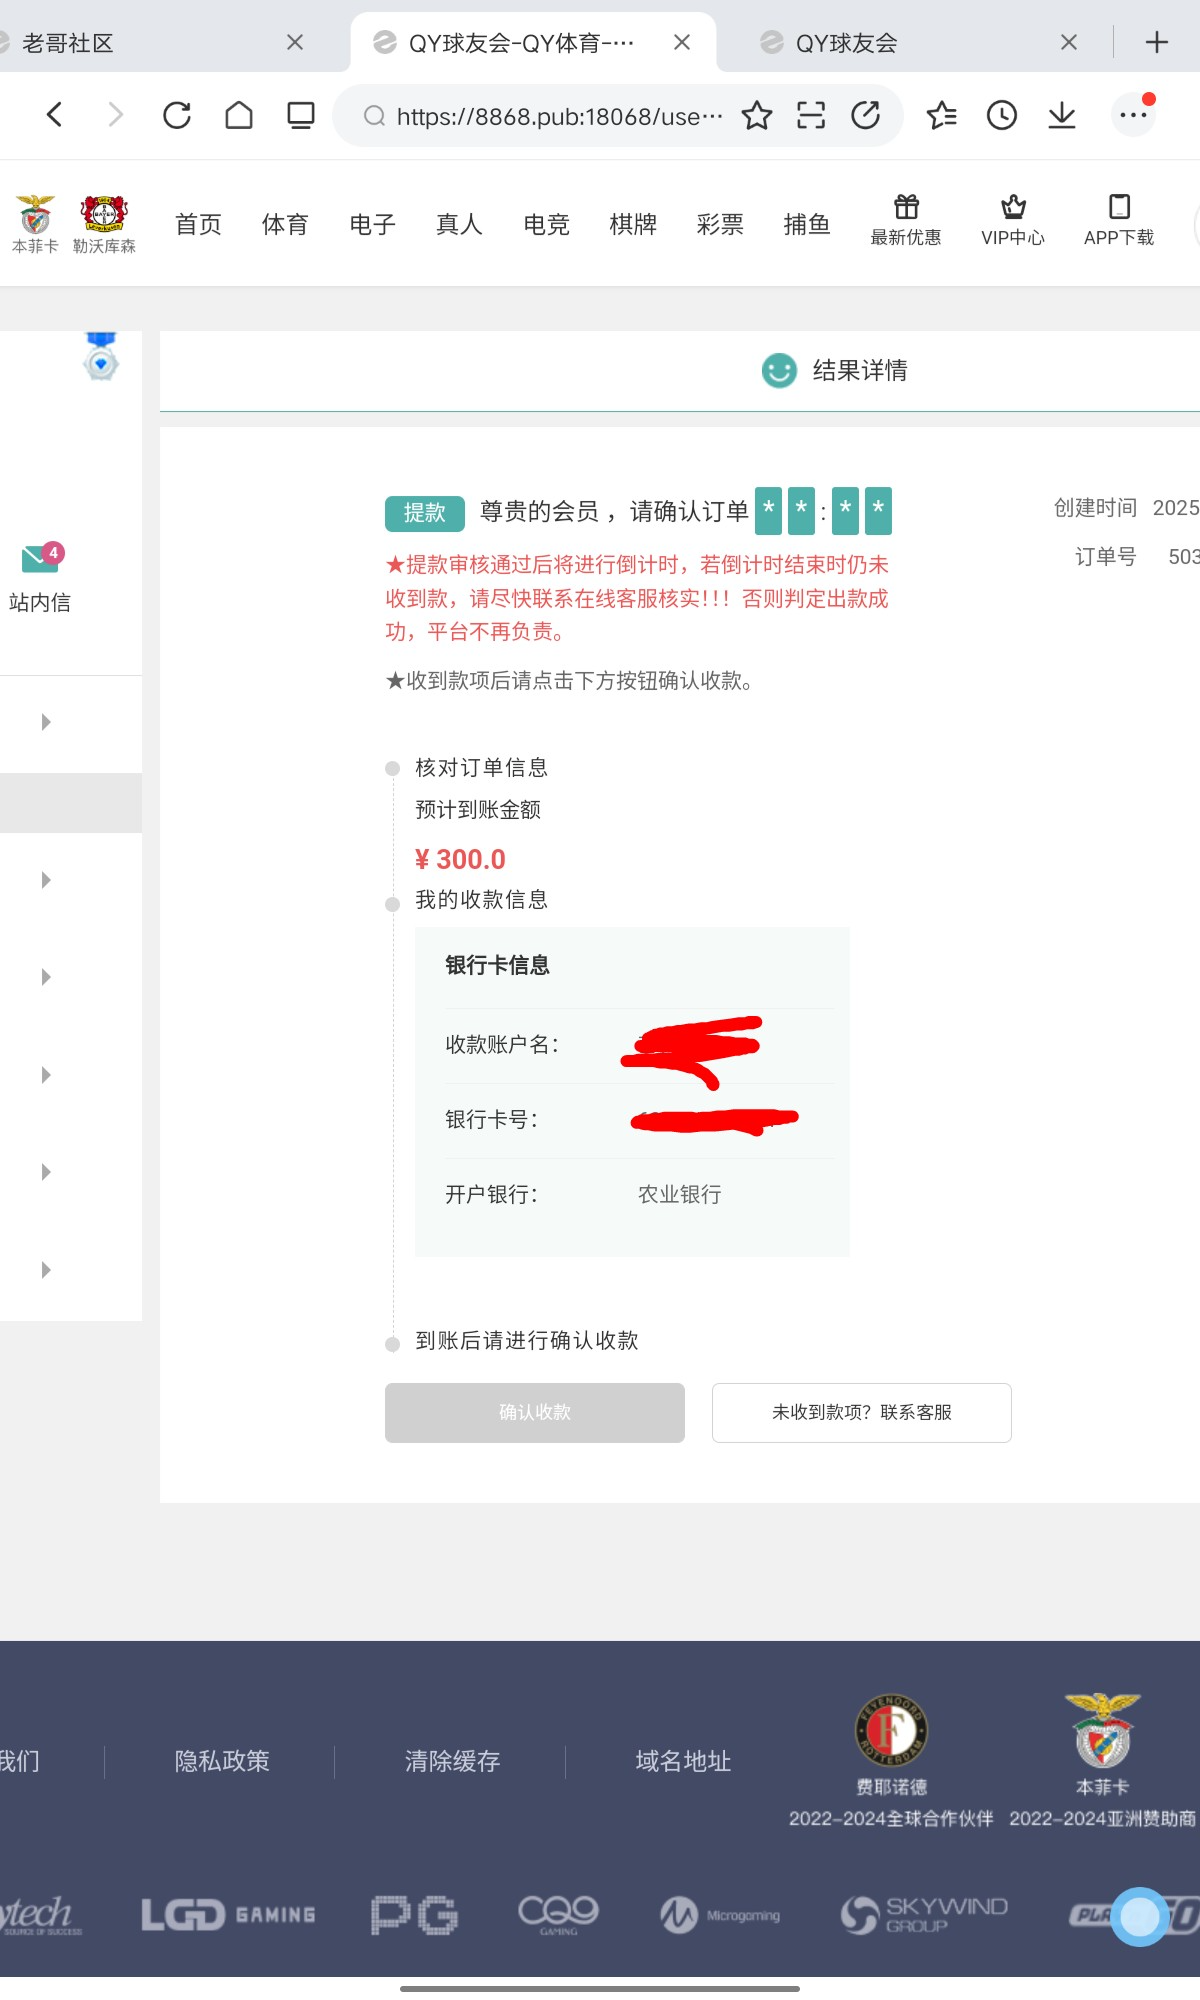
Task: Reload the page with the refresh icon
Action: coord(177,116)
